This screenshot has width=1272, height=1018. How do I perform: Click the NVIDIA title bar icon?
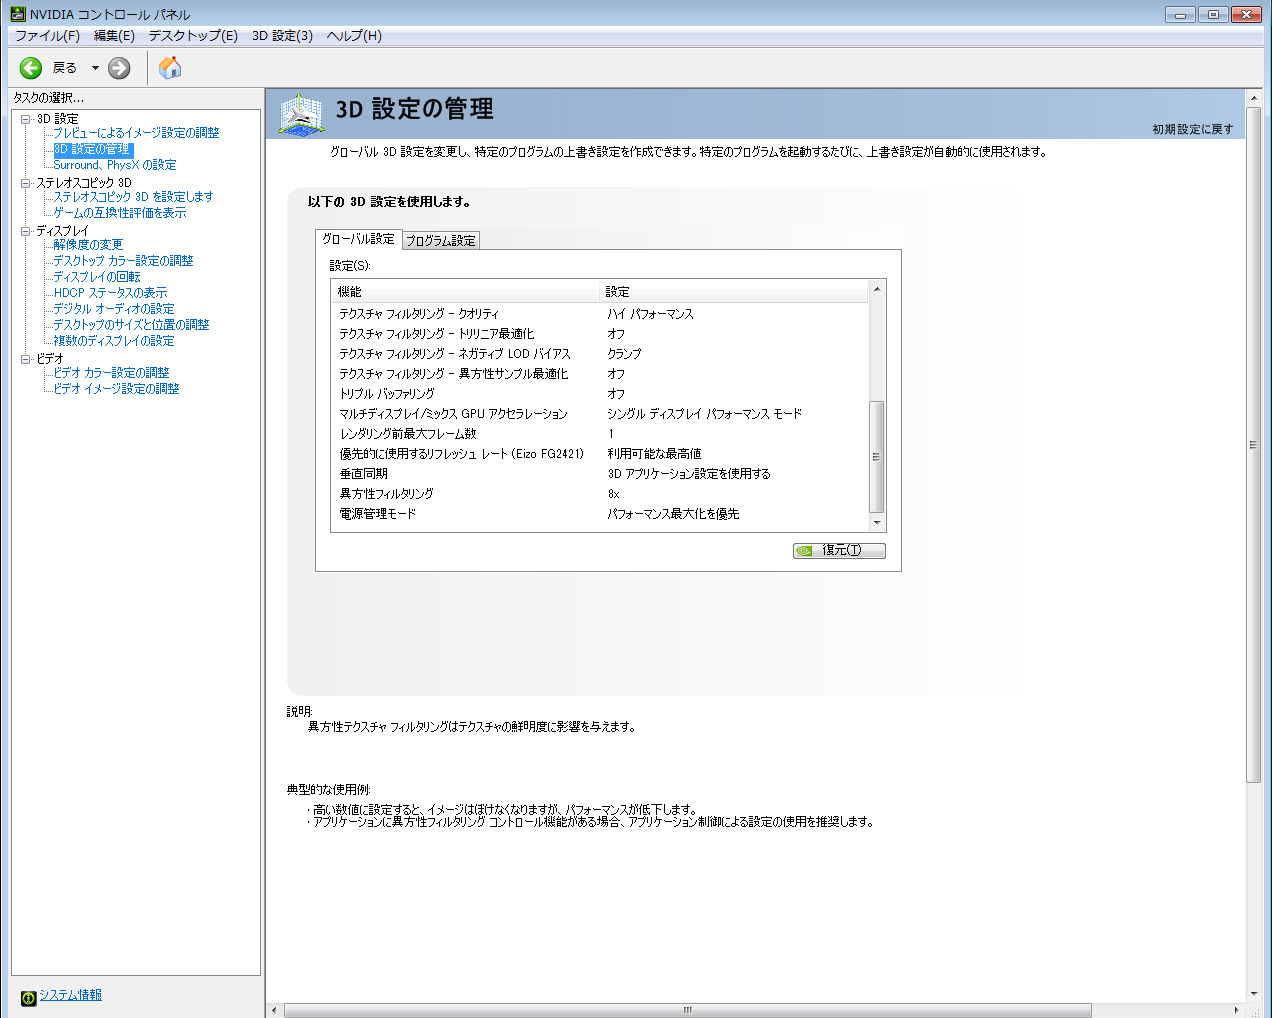point(17,14)
